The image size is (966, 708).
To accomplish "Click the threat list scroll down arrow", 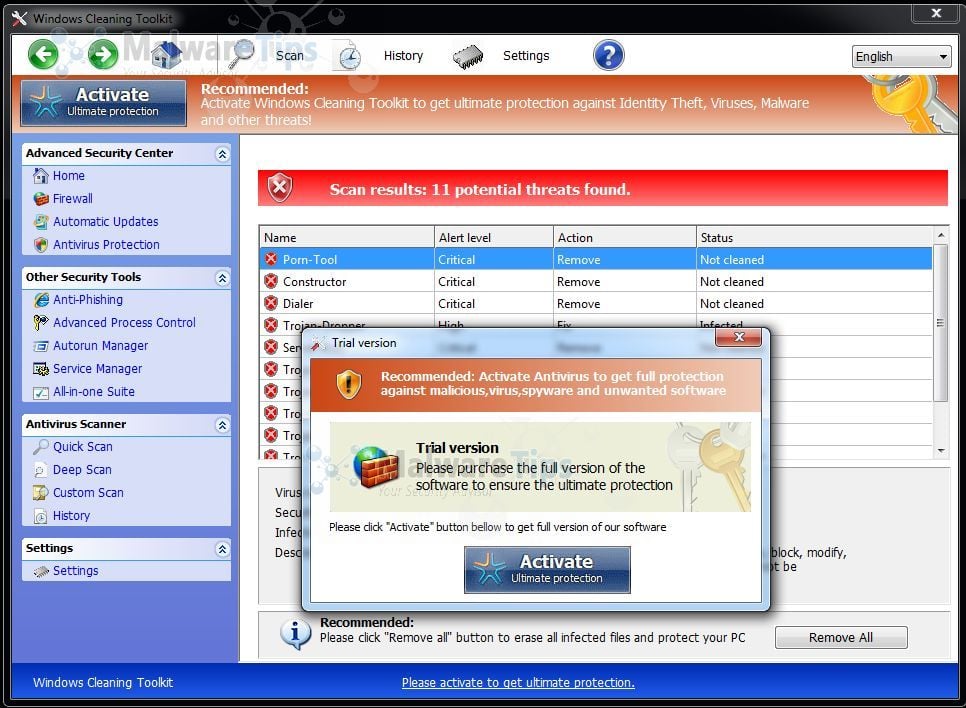I will click(x=941, y=451).
